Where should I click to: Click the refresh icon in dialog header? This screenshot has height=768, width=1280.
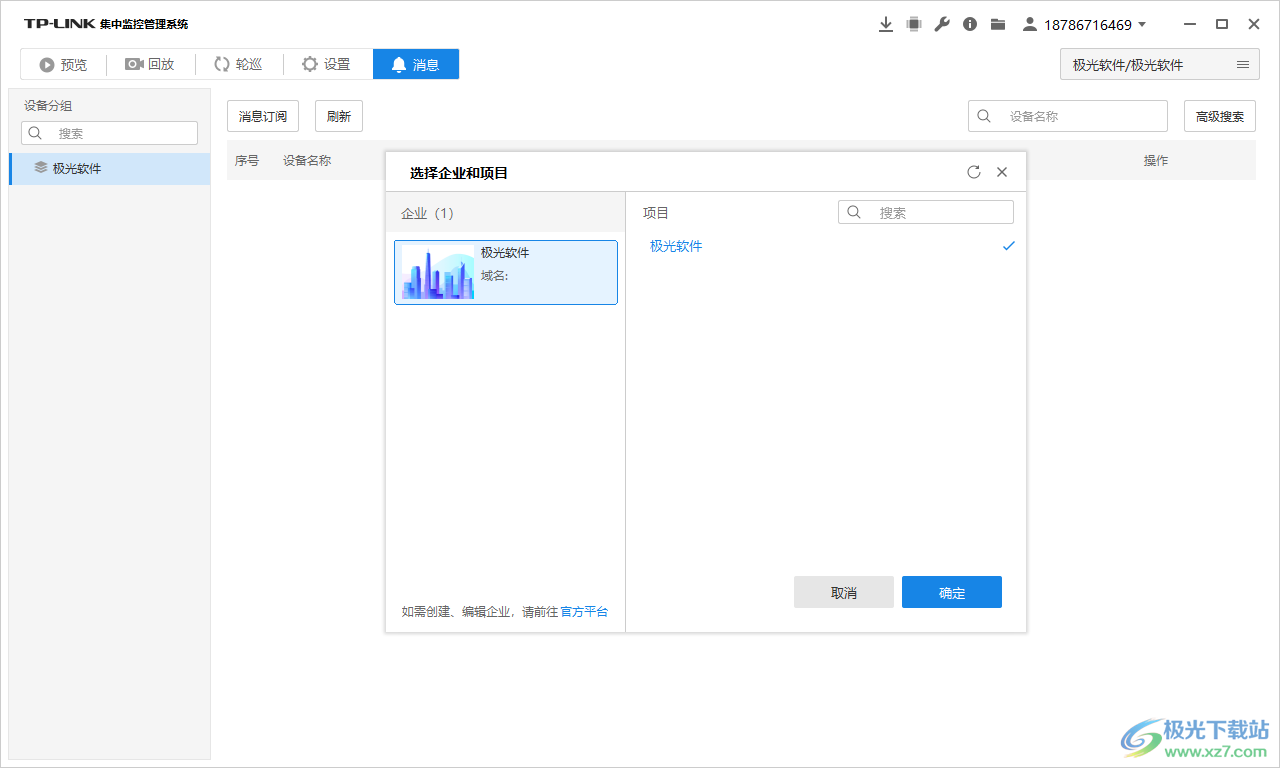(x=974, y=172)
